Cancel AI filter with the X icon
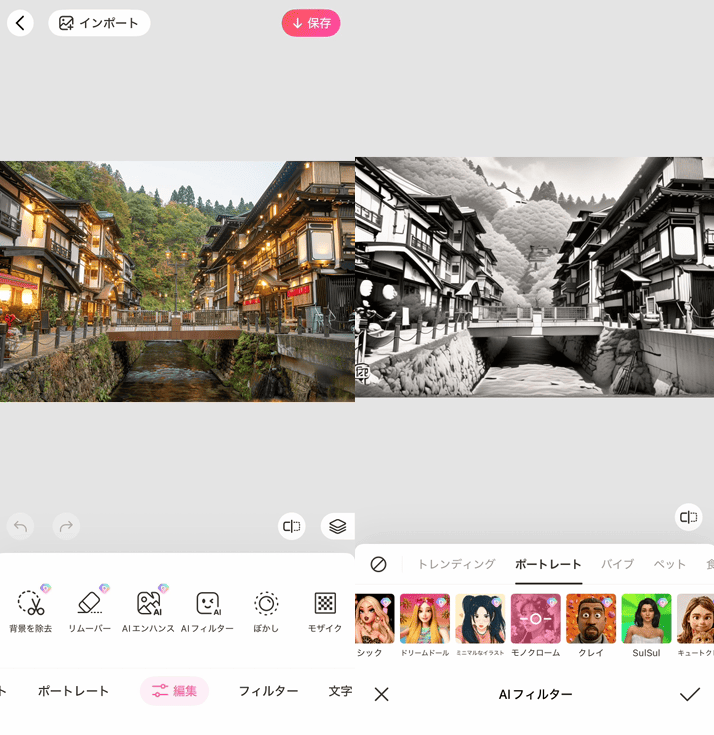This screenshot has height=735, width=714. click(x=381, y=694)
